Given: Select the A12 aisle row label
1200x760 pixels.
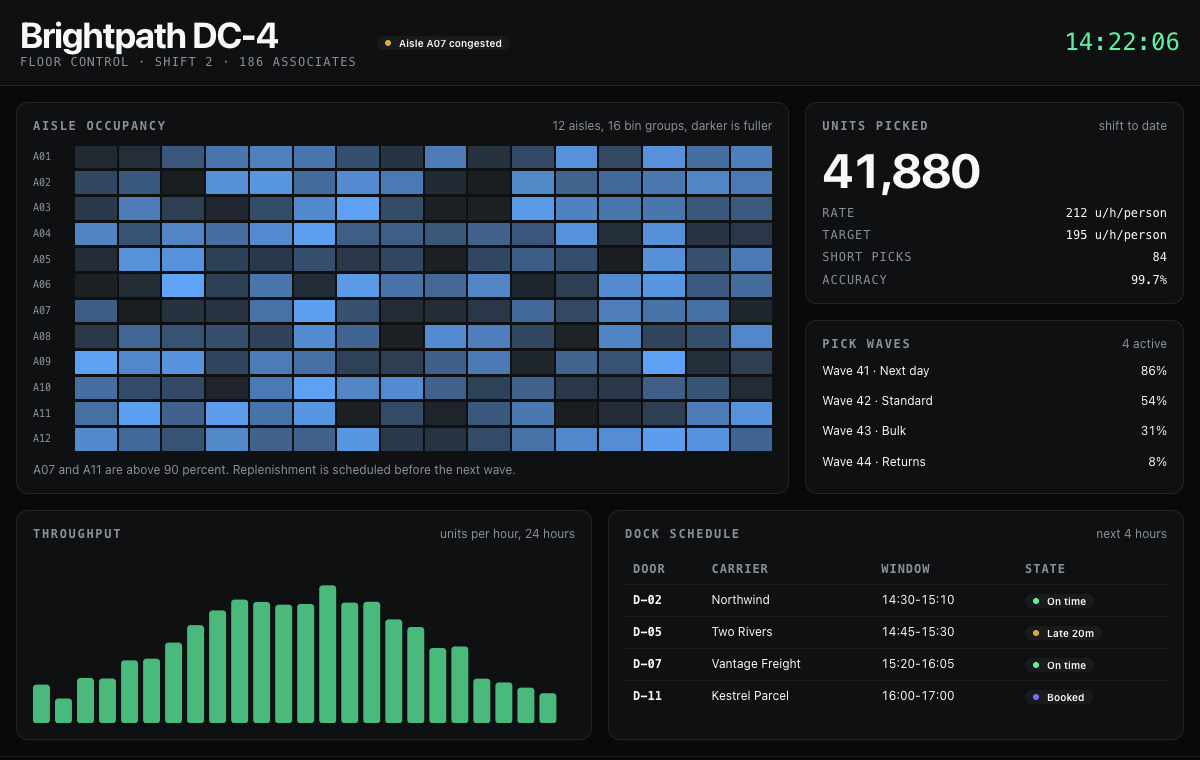Looking at the screenshot, I should click(42, 439).
